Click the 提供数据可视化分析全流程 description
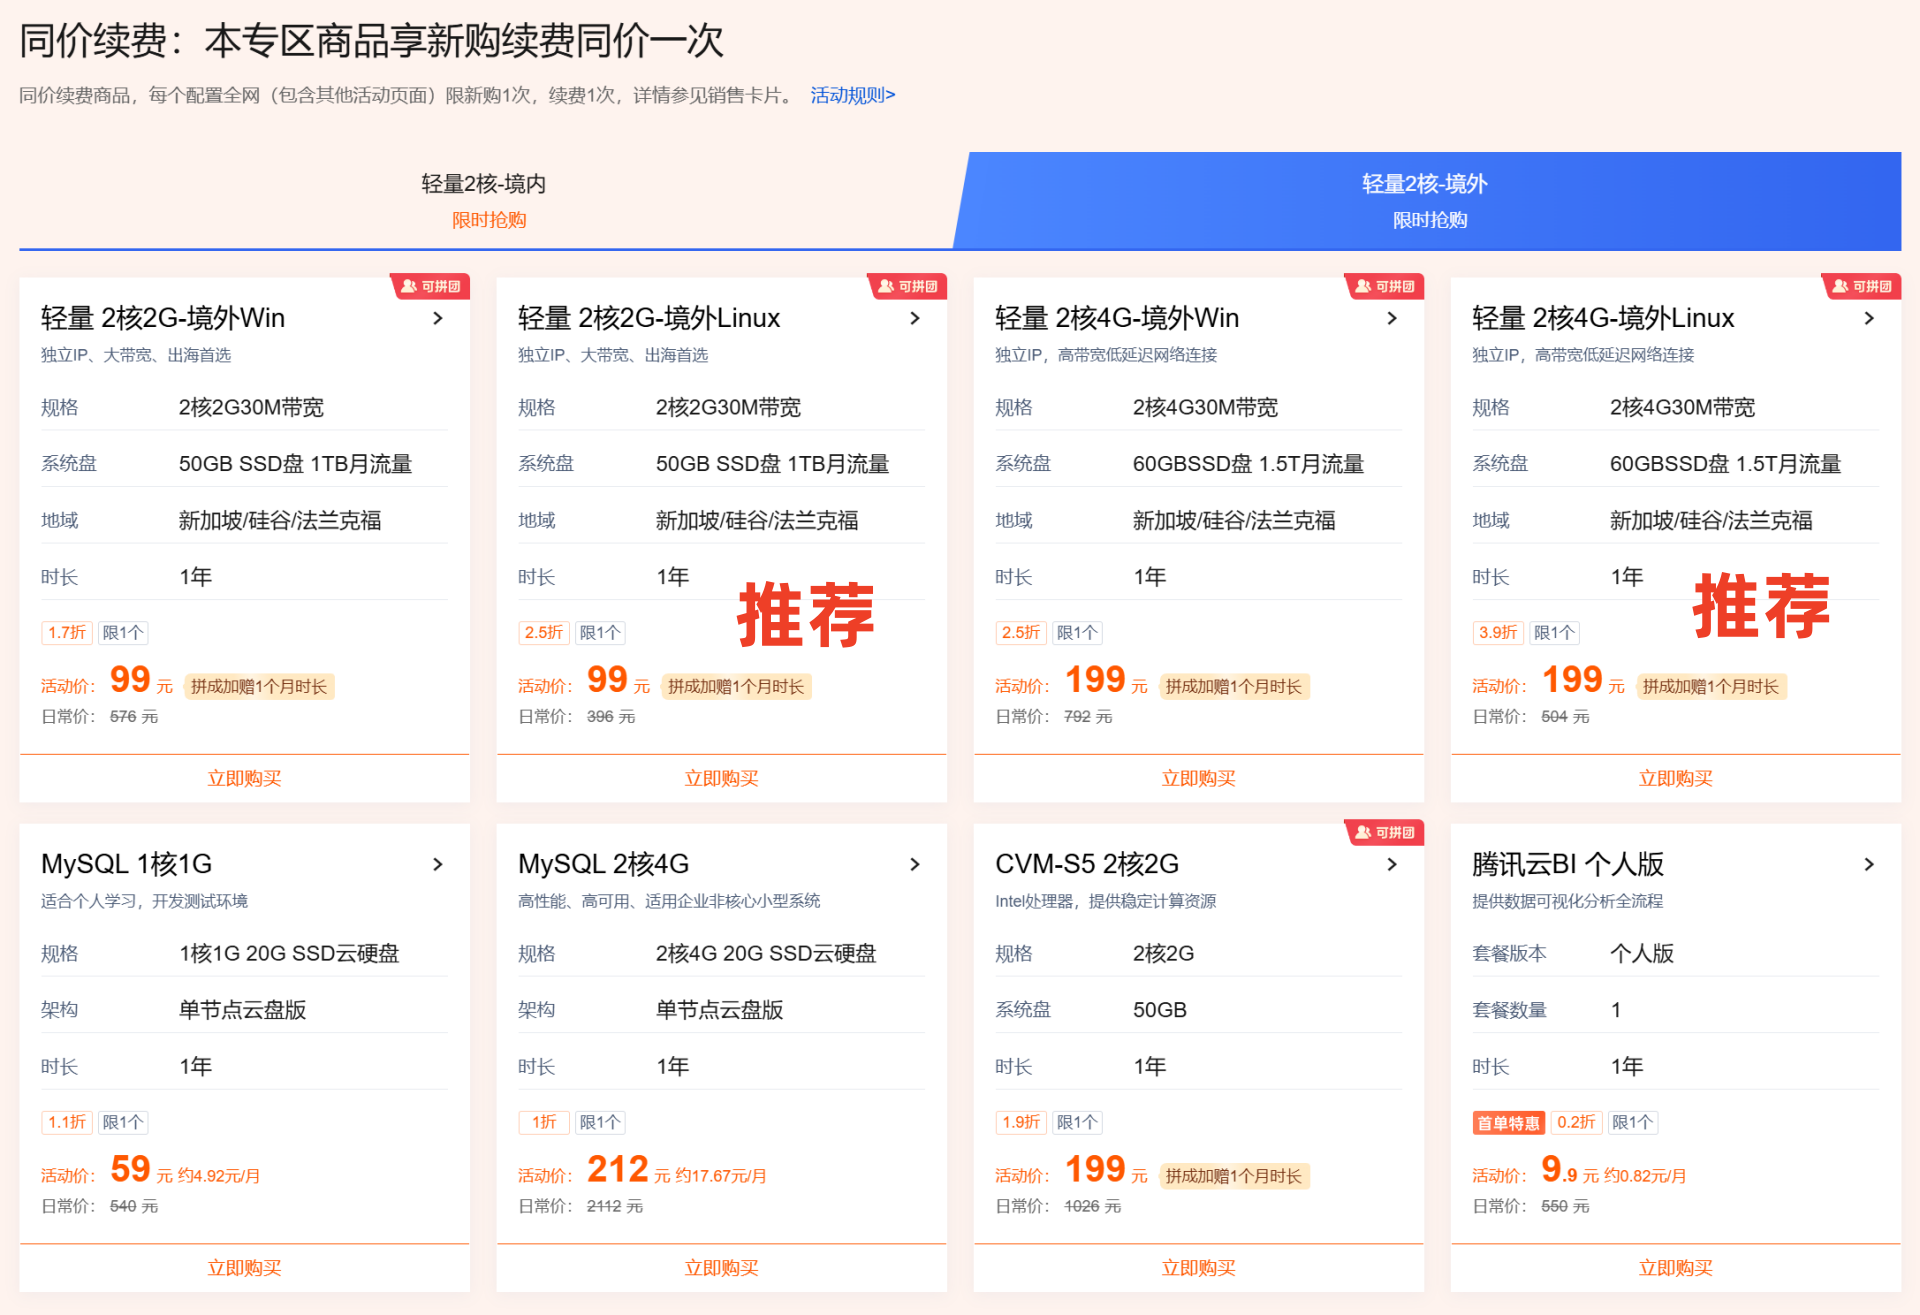The width and height of the screenshot is (1920, 1315). coord(1567,901)
